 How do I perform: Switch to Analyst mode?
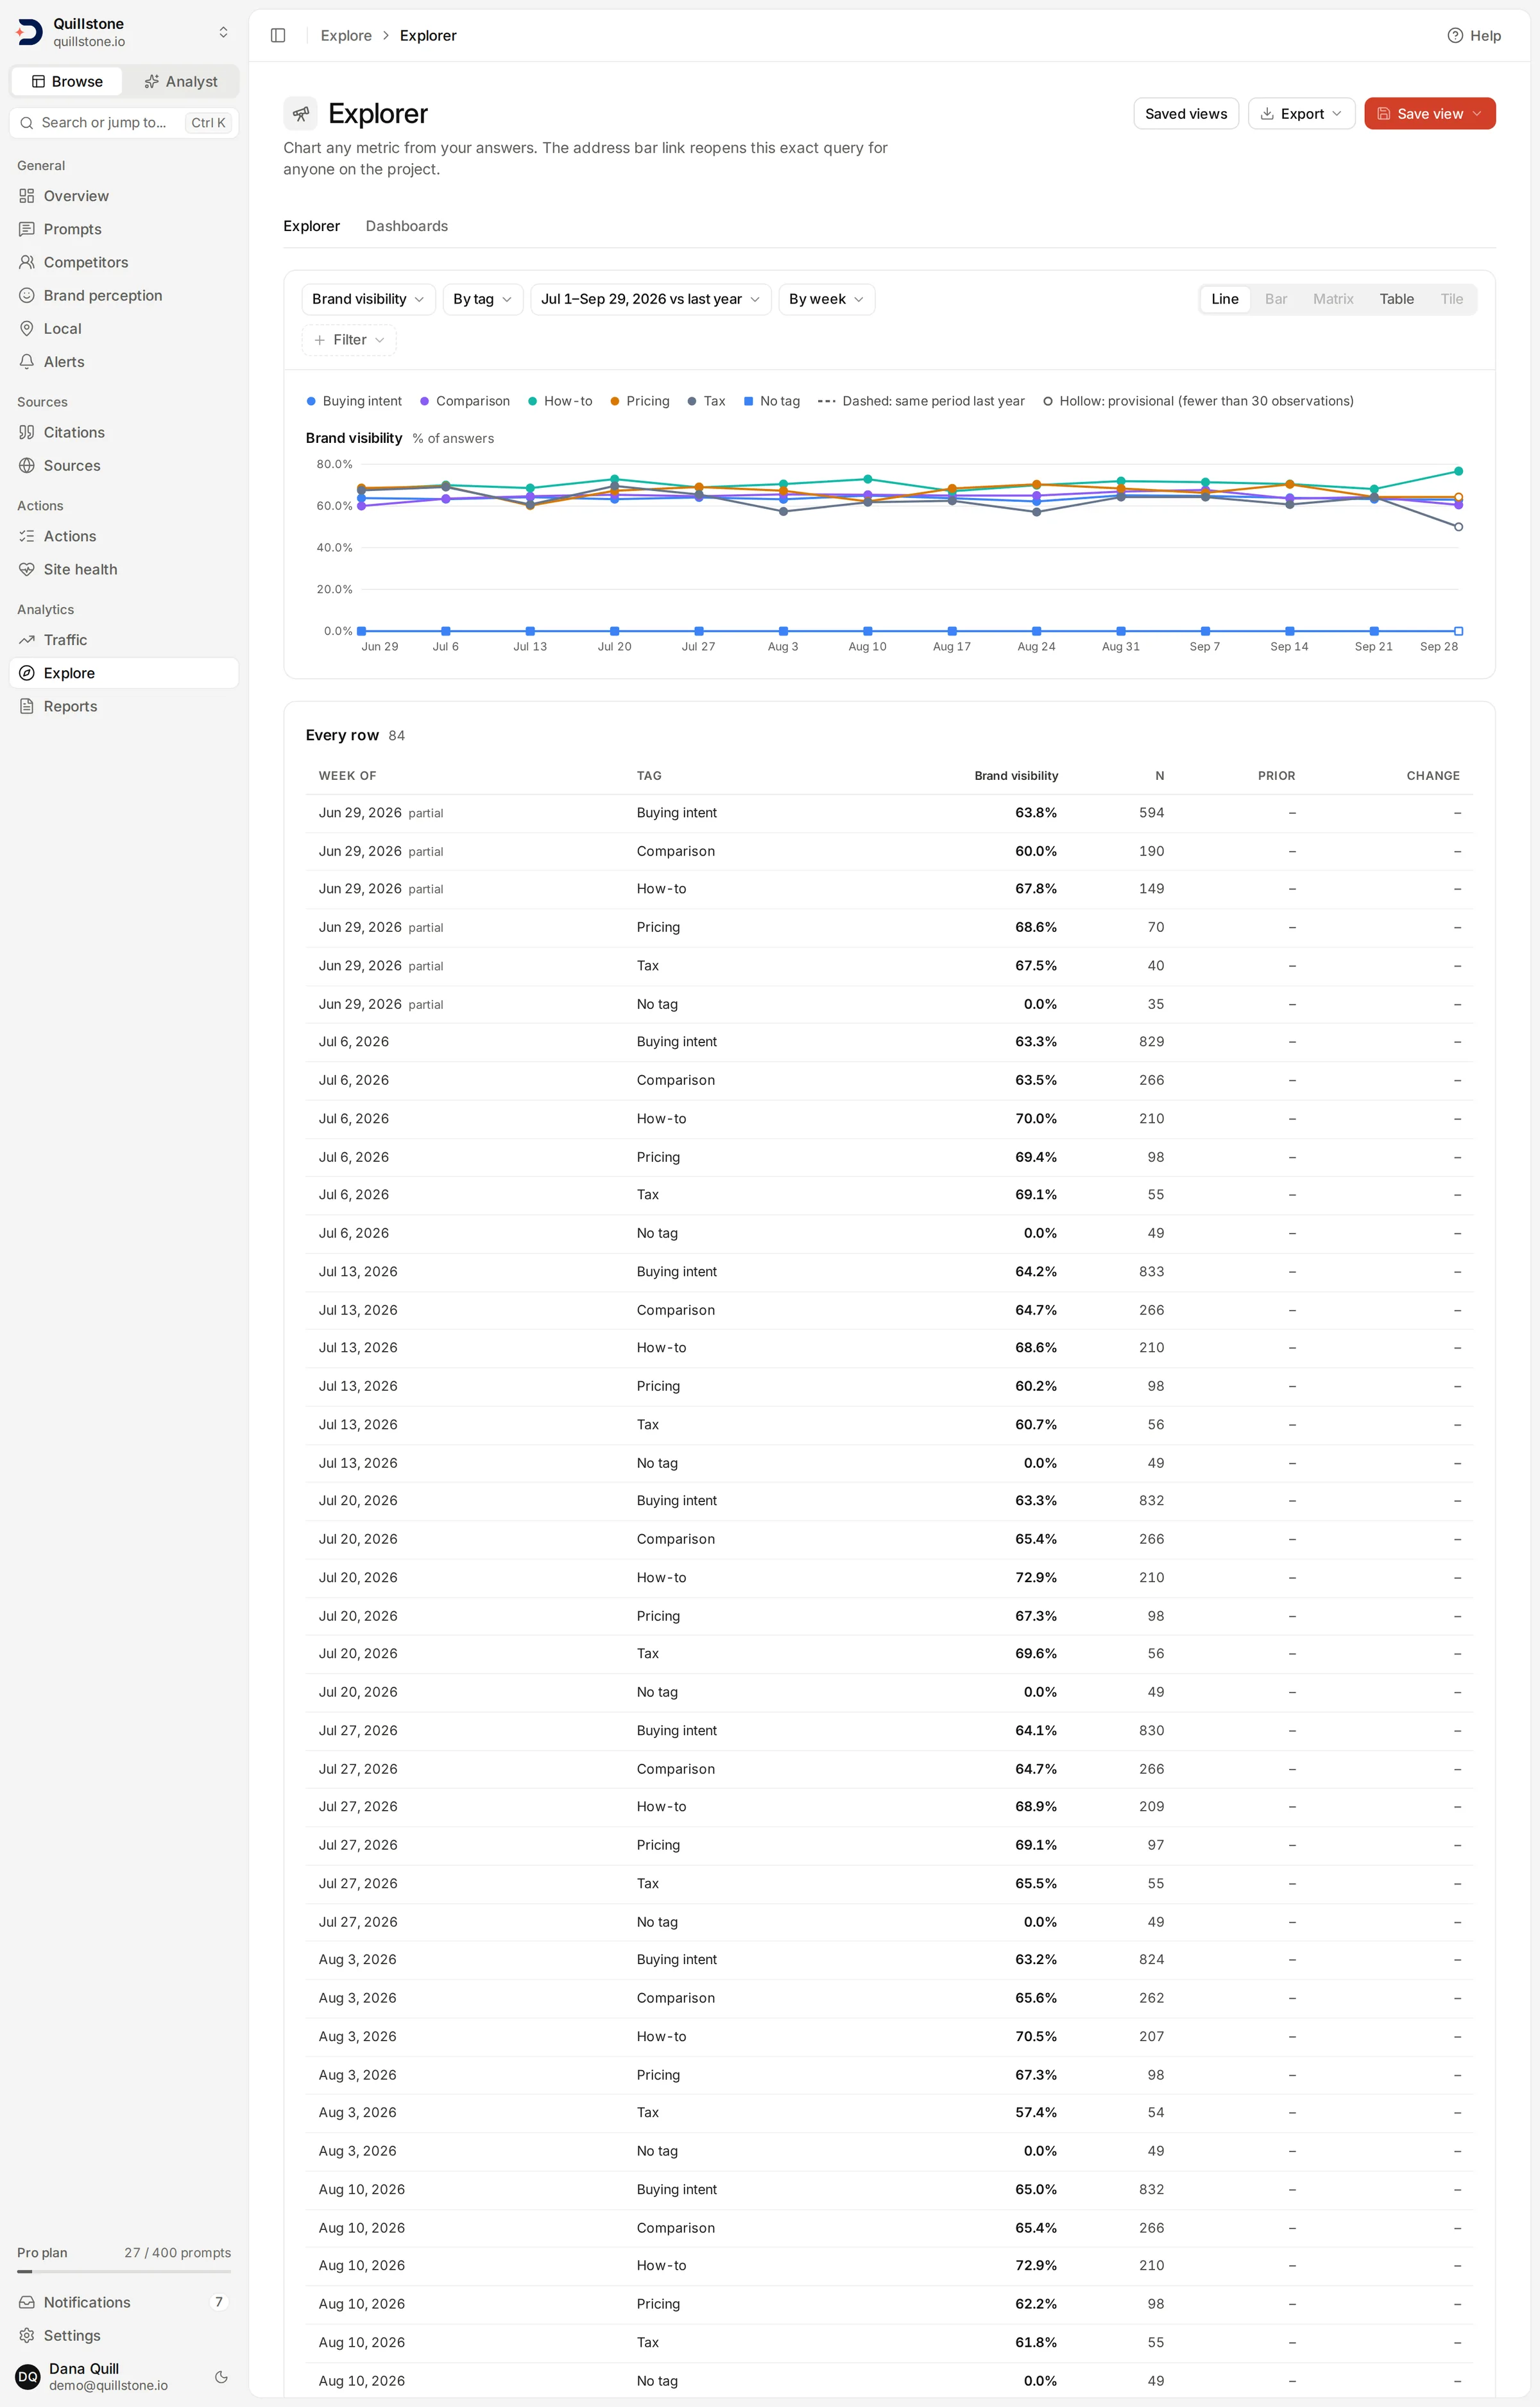point(181,81)
